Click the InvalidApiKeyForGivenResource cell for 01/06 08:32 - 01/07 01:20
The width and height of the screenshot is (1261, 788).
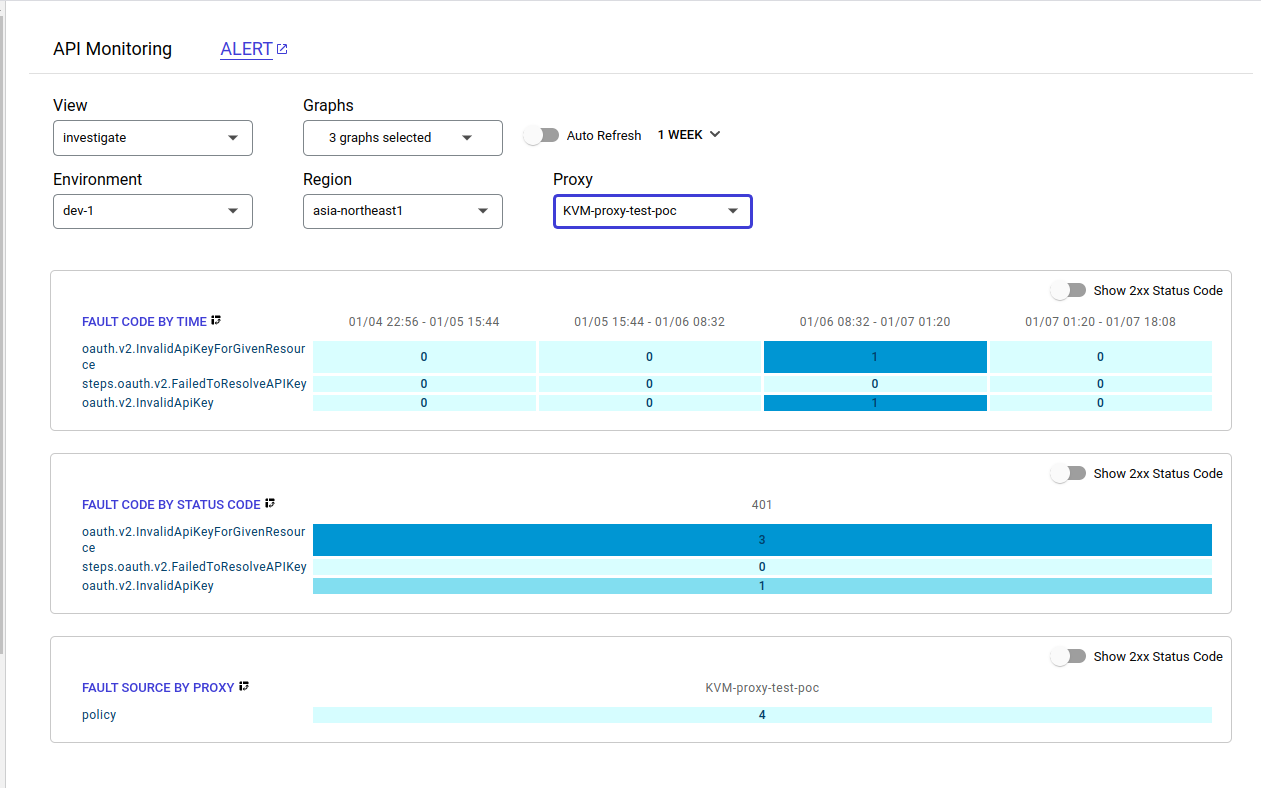coord(875,357)
